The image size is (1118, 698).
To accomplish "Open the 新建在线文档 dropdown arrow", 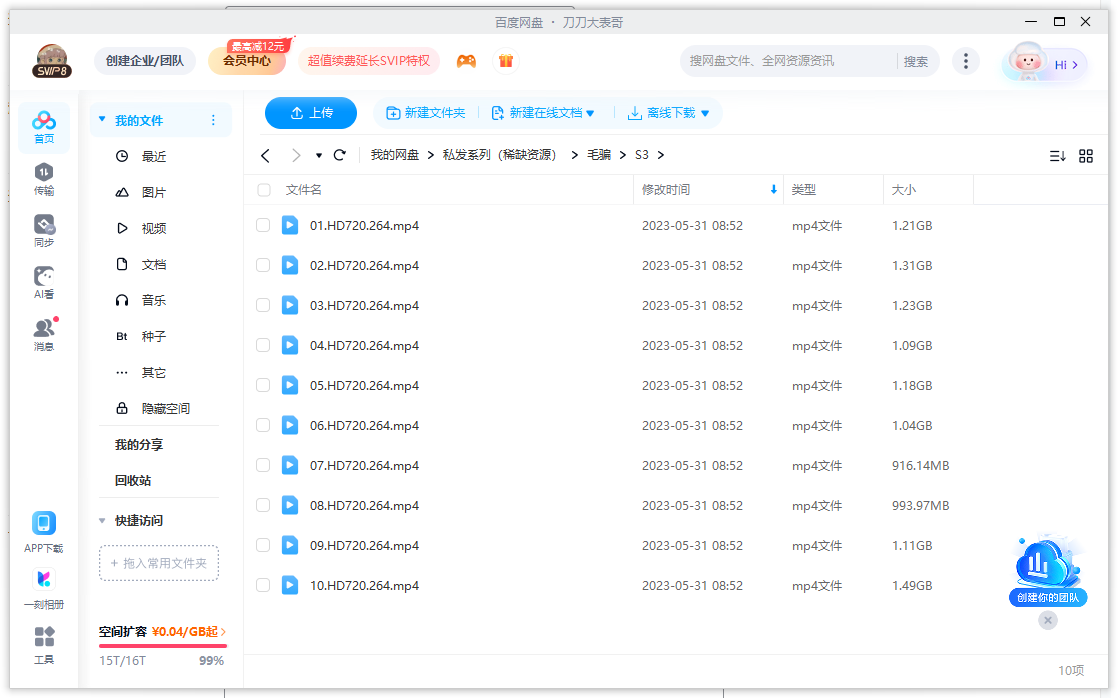I will [590, 113].
